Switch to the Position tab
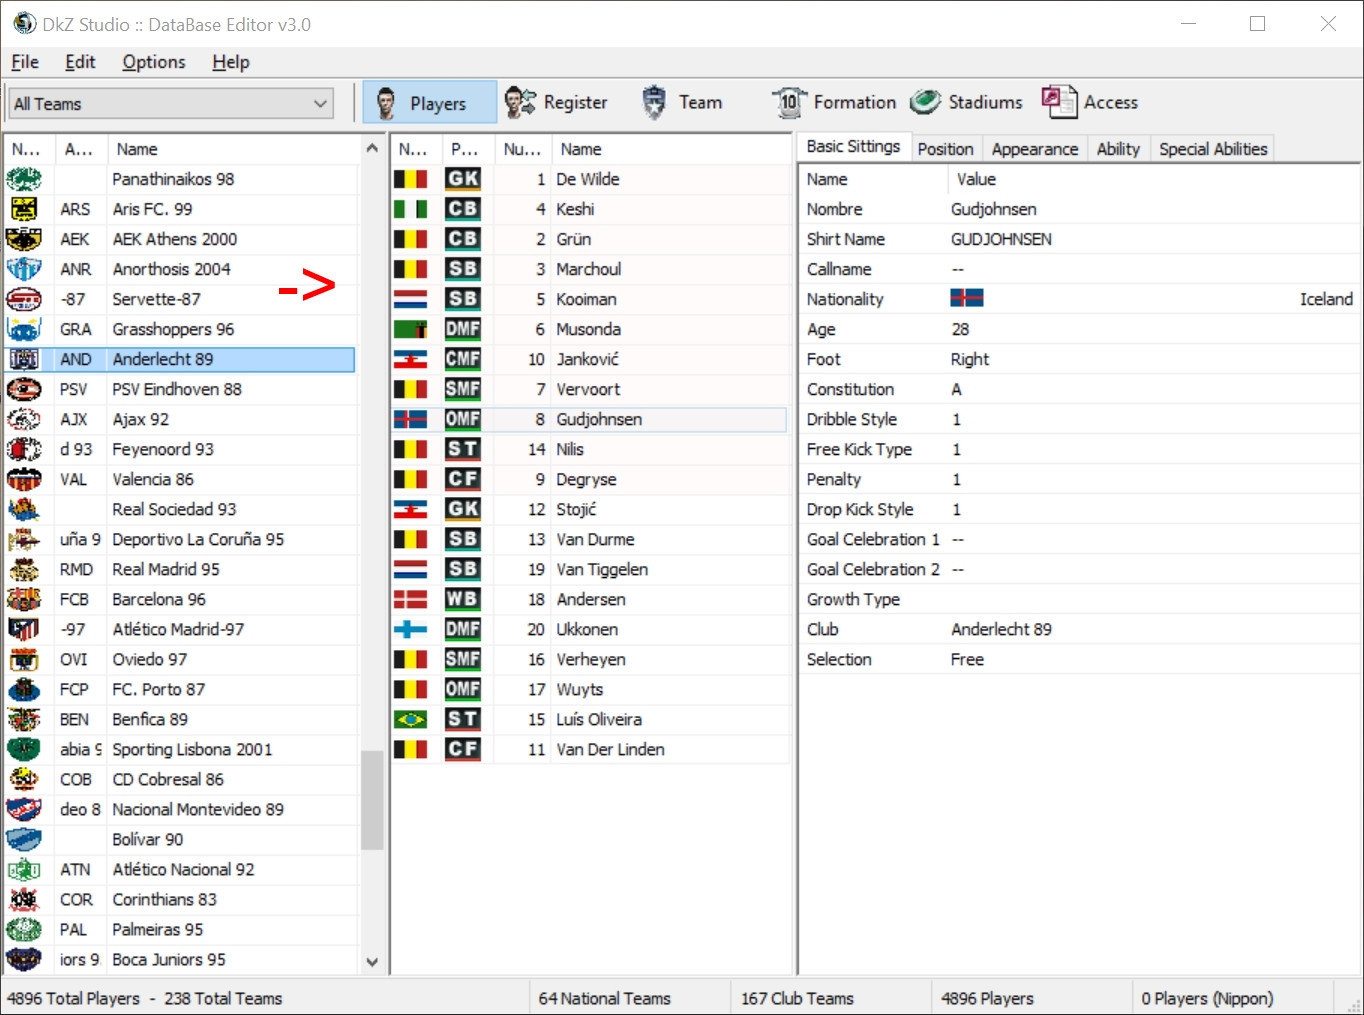The width and height of the screenshot is (1364, 1015). [945, 149]
